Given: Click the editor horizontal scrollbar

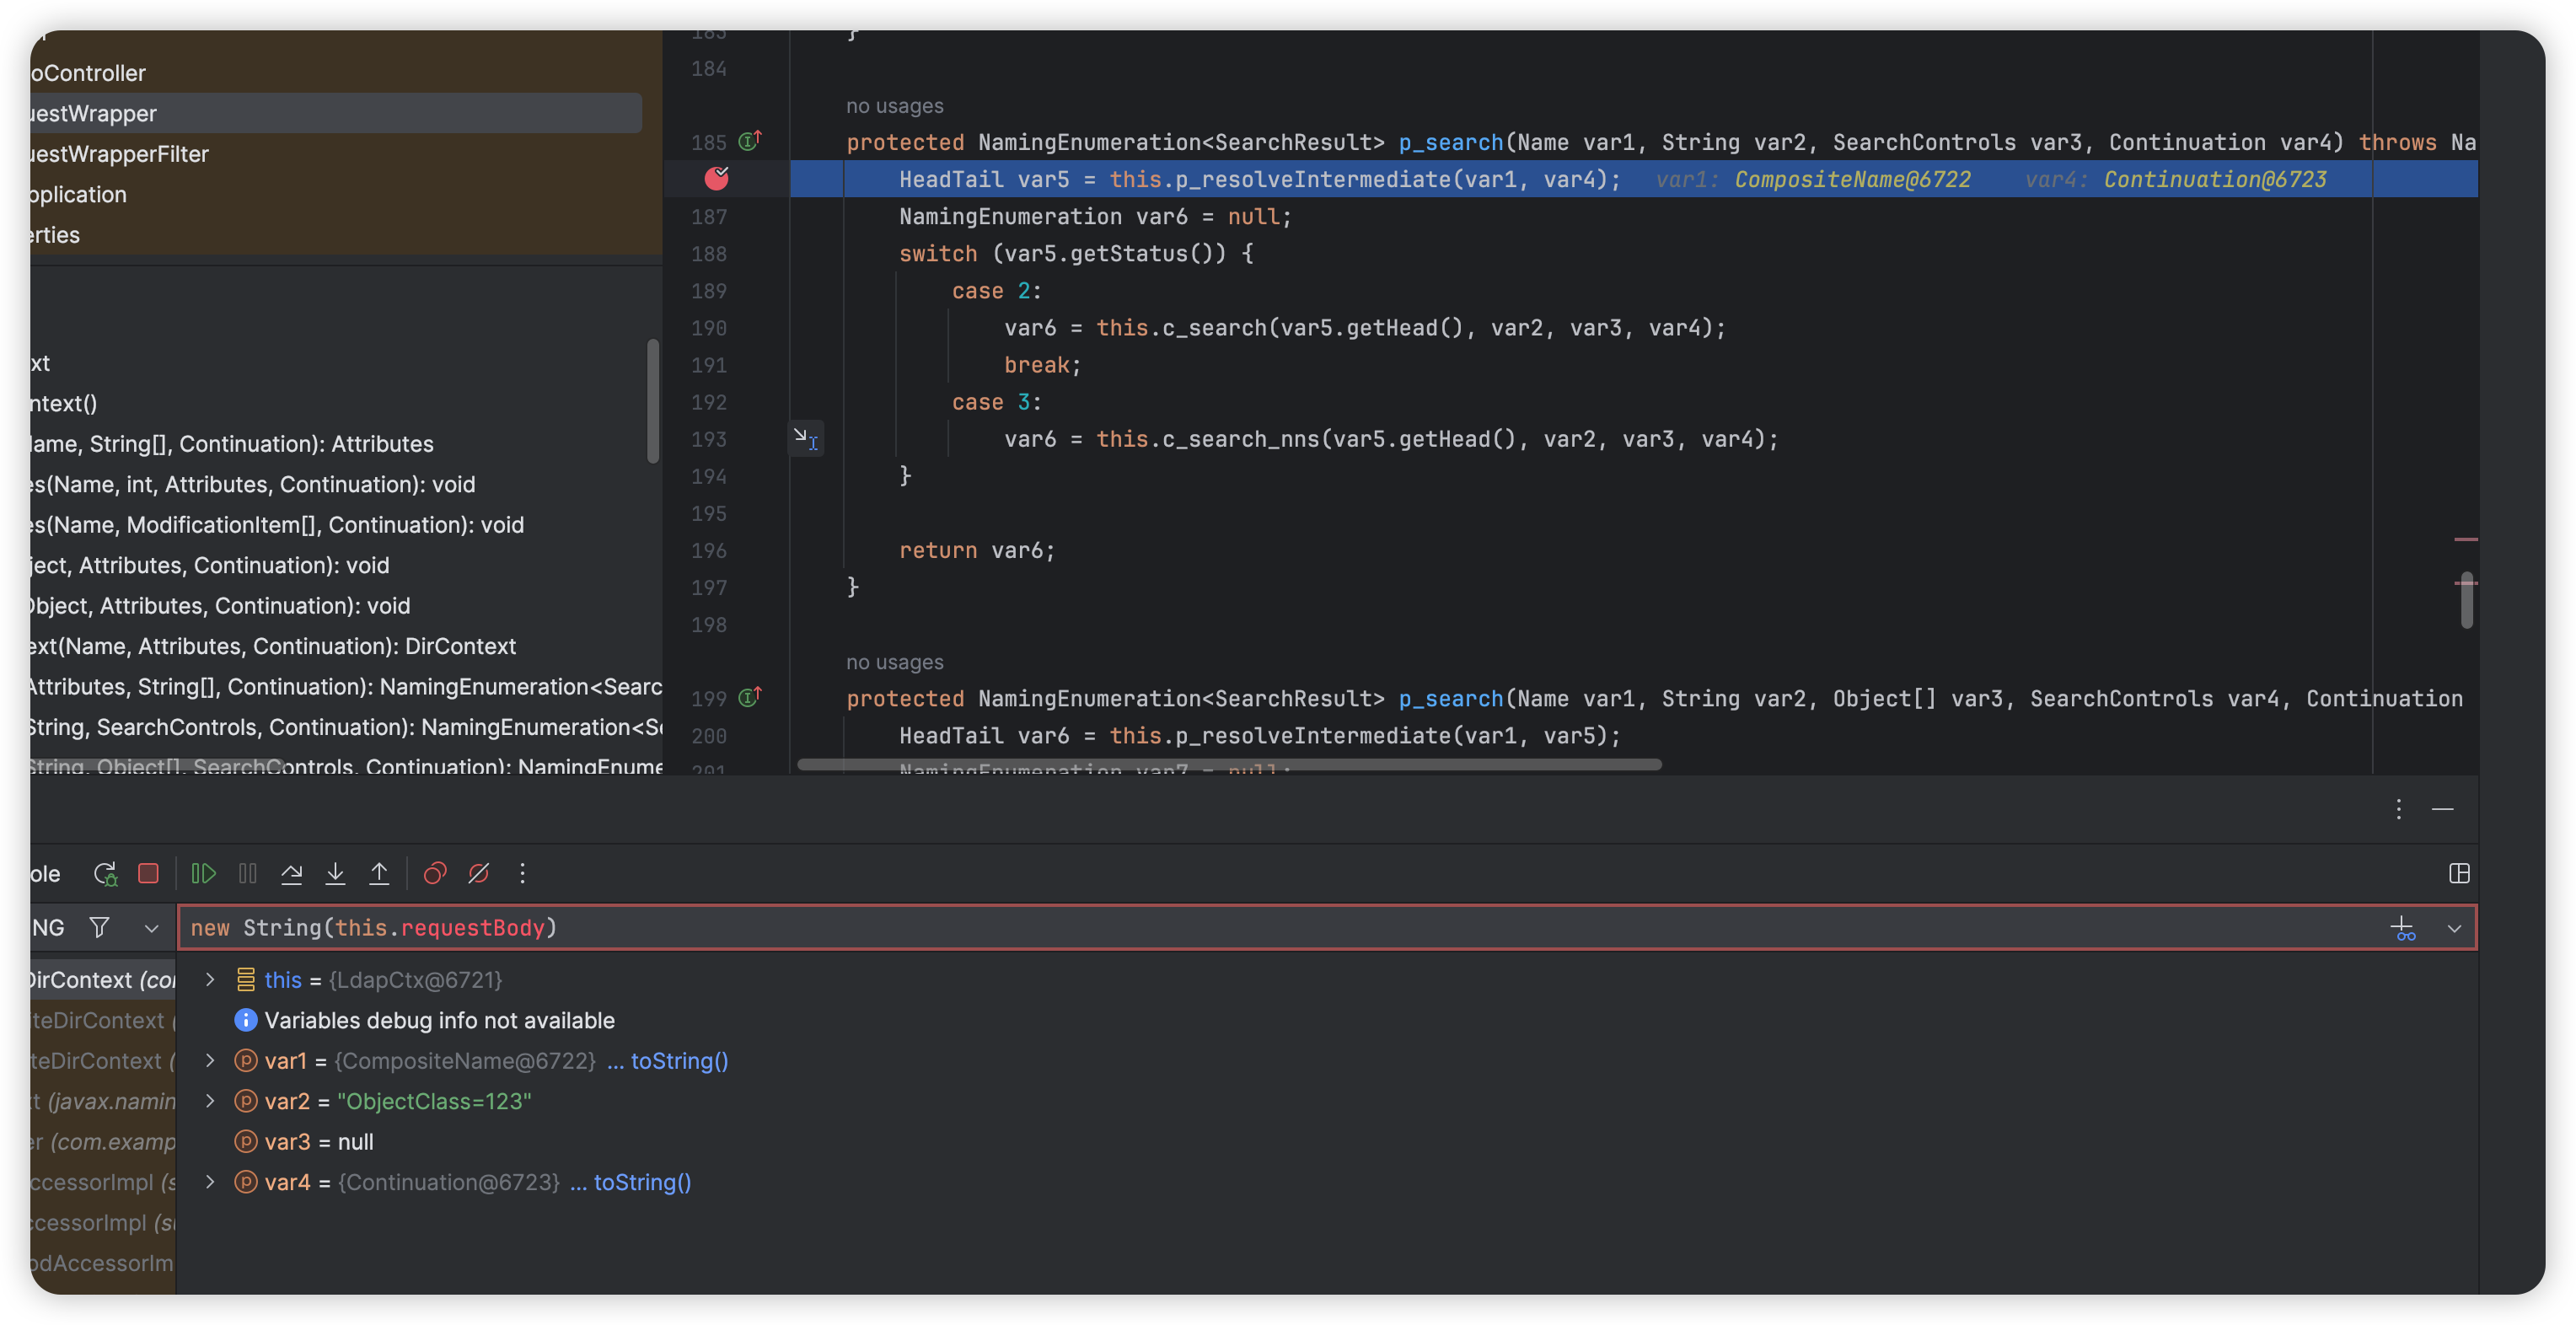Looking at the screenshot, I should click(1229, 764).
